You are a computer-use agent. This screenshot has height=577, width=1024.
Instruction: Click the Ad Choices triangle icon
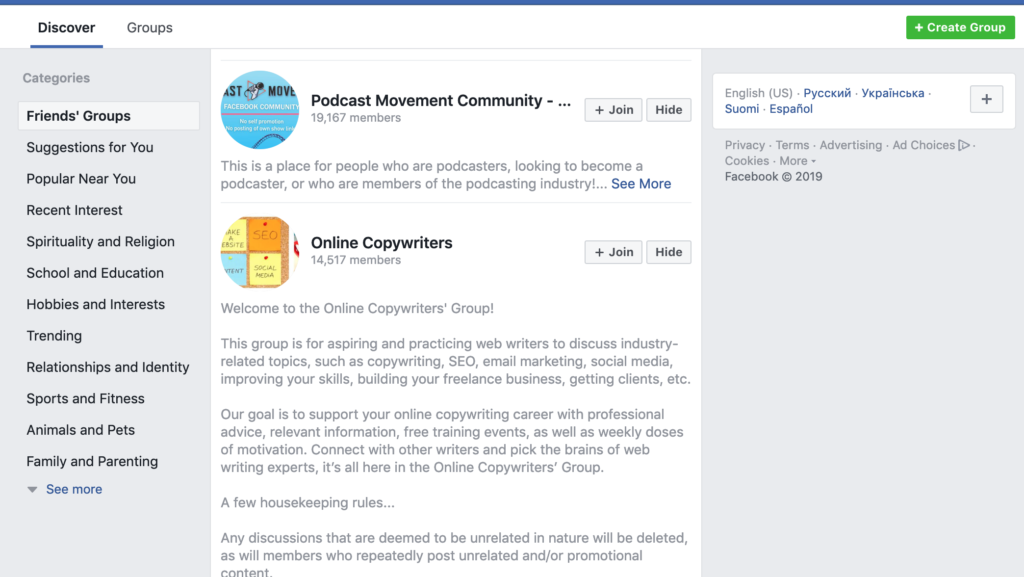(x=964, y=145)
